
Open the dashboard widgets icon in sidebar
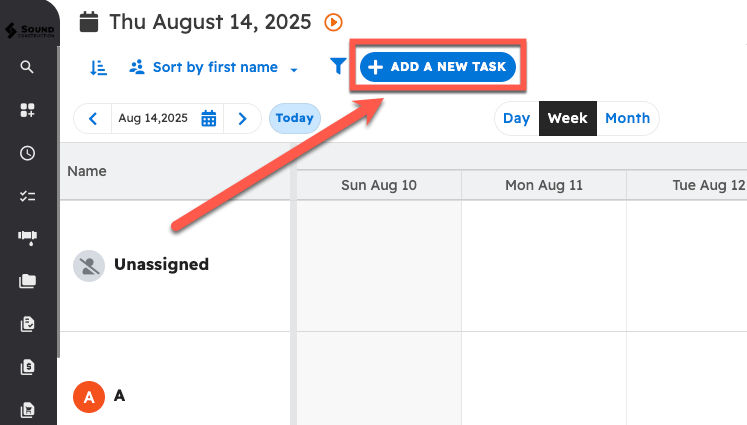pyautogui.click(x=27, y=110)
